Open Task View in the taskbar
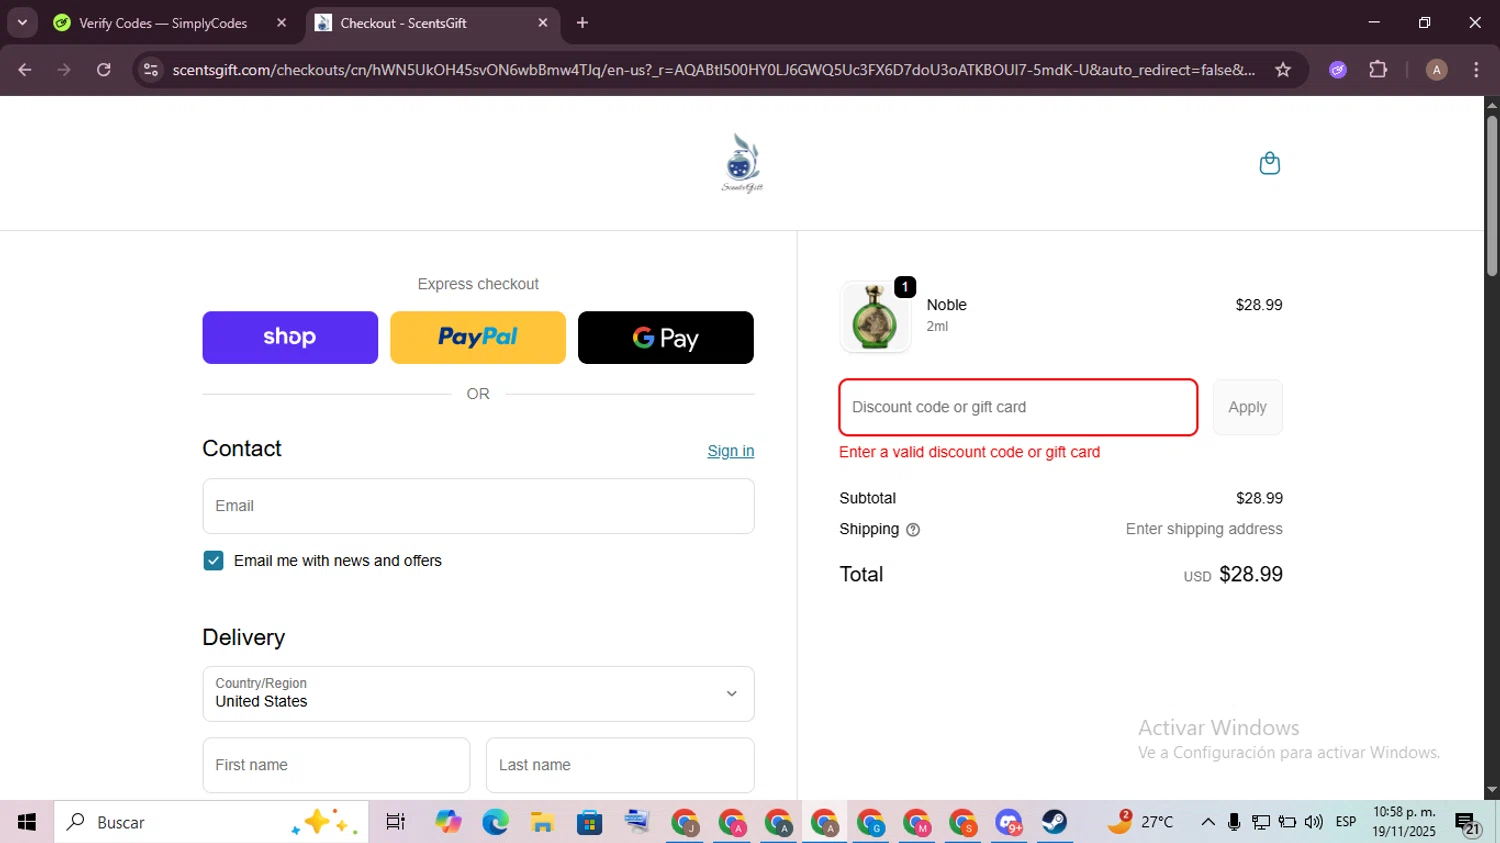1500x843 pixels. click(396, 822)
